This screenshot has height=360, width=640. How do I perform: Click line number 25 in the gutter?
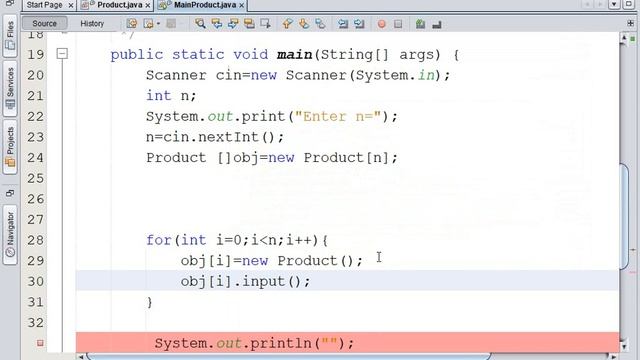(36, 178)
